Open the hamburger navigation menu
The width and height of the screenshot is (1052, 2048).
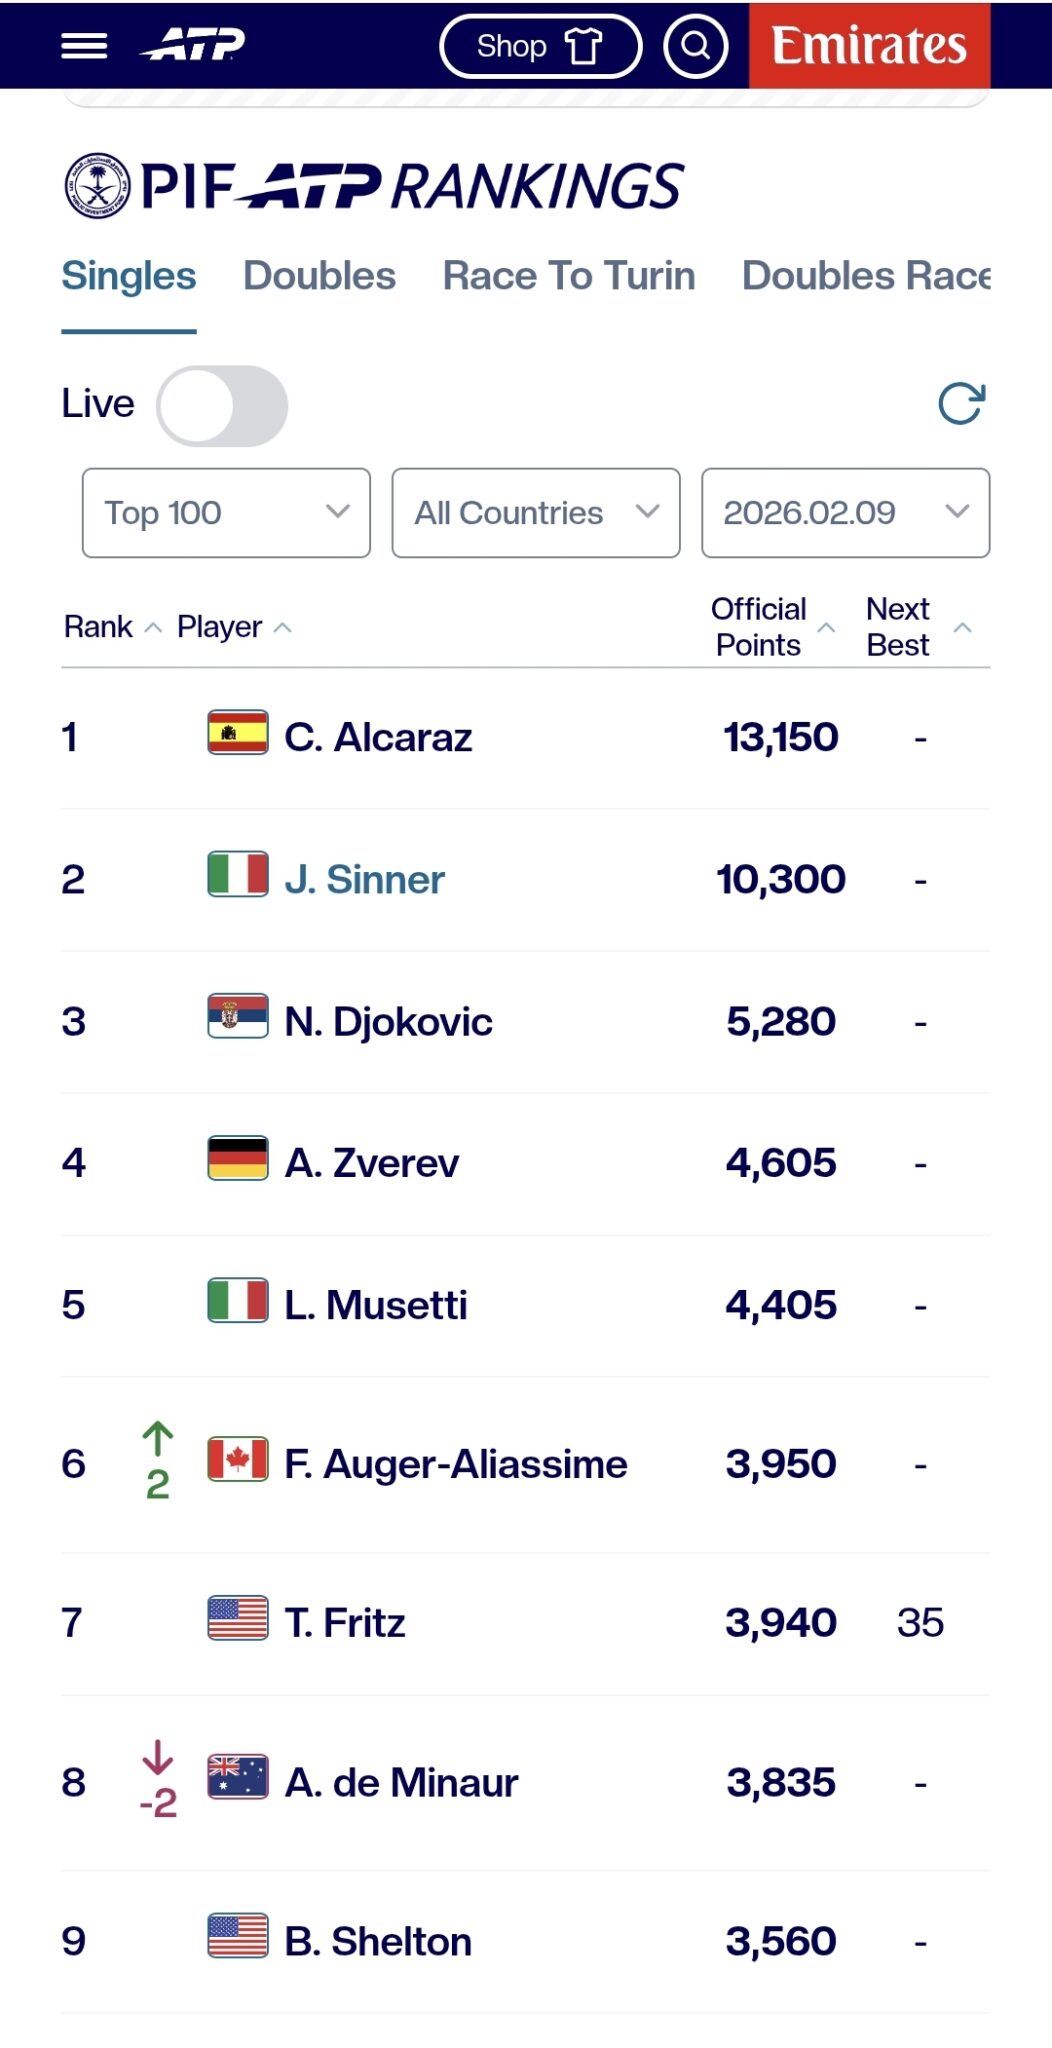[x=84, y=46]
